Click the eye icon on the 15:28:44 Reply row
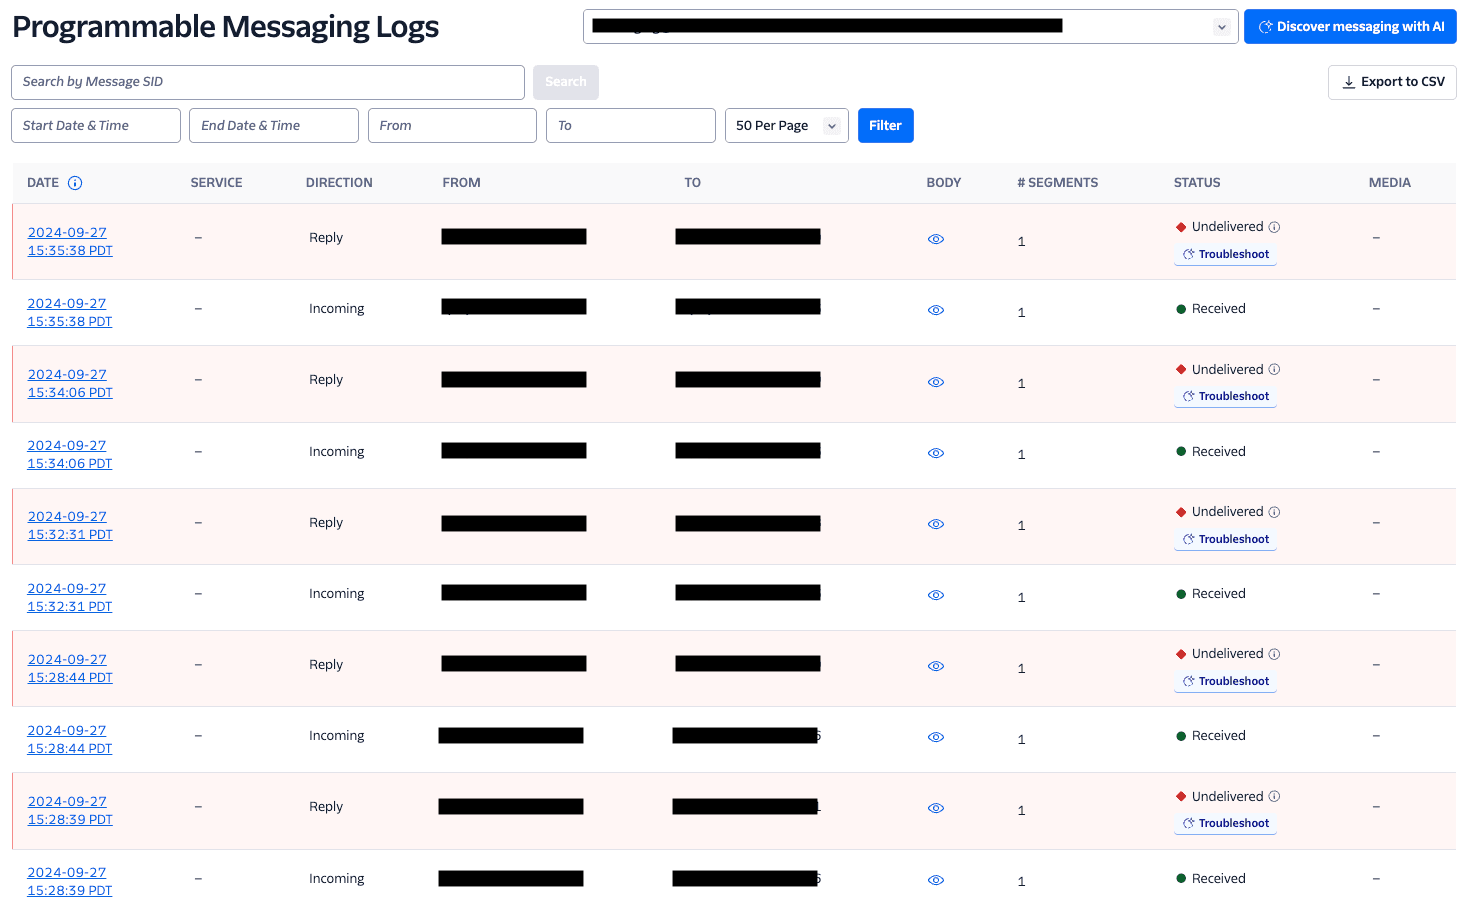Viewport: 1475px width, 915px height. tap(935, 666)
